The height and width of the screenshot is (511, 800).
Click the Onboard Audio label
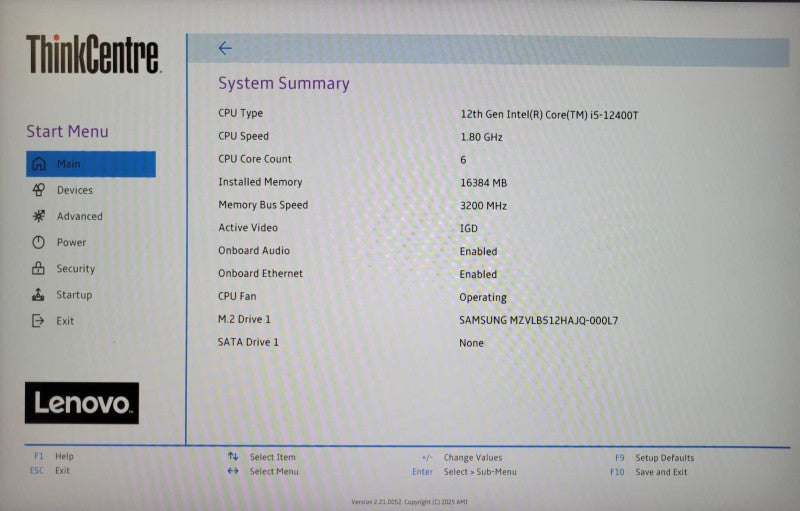pos(254,250)
